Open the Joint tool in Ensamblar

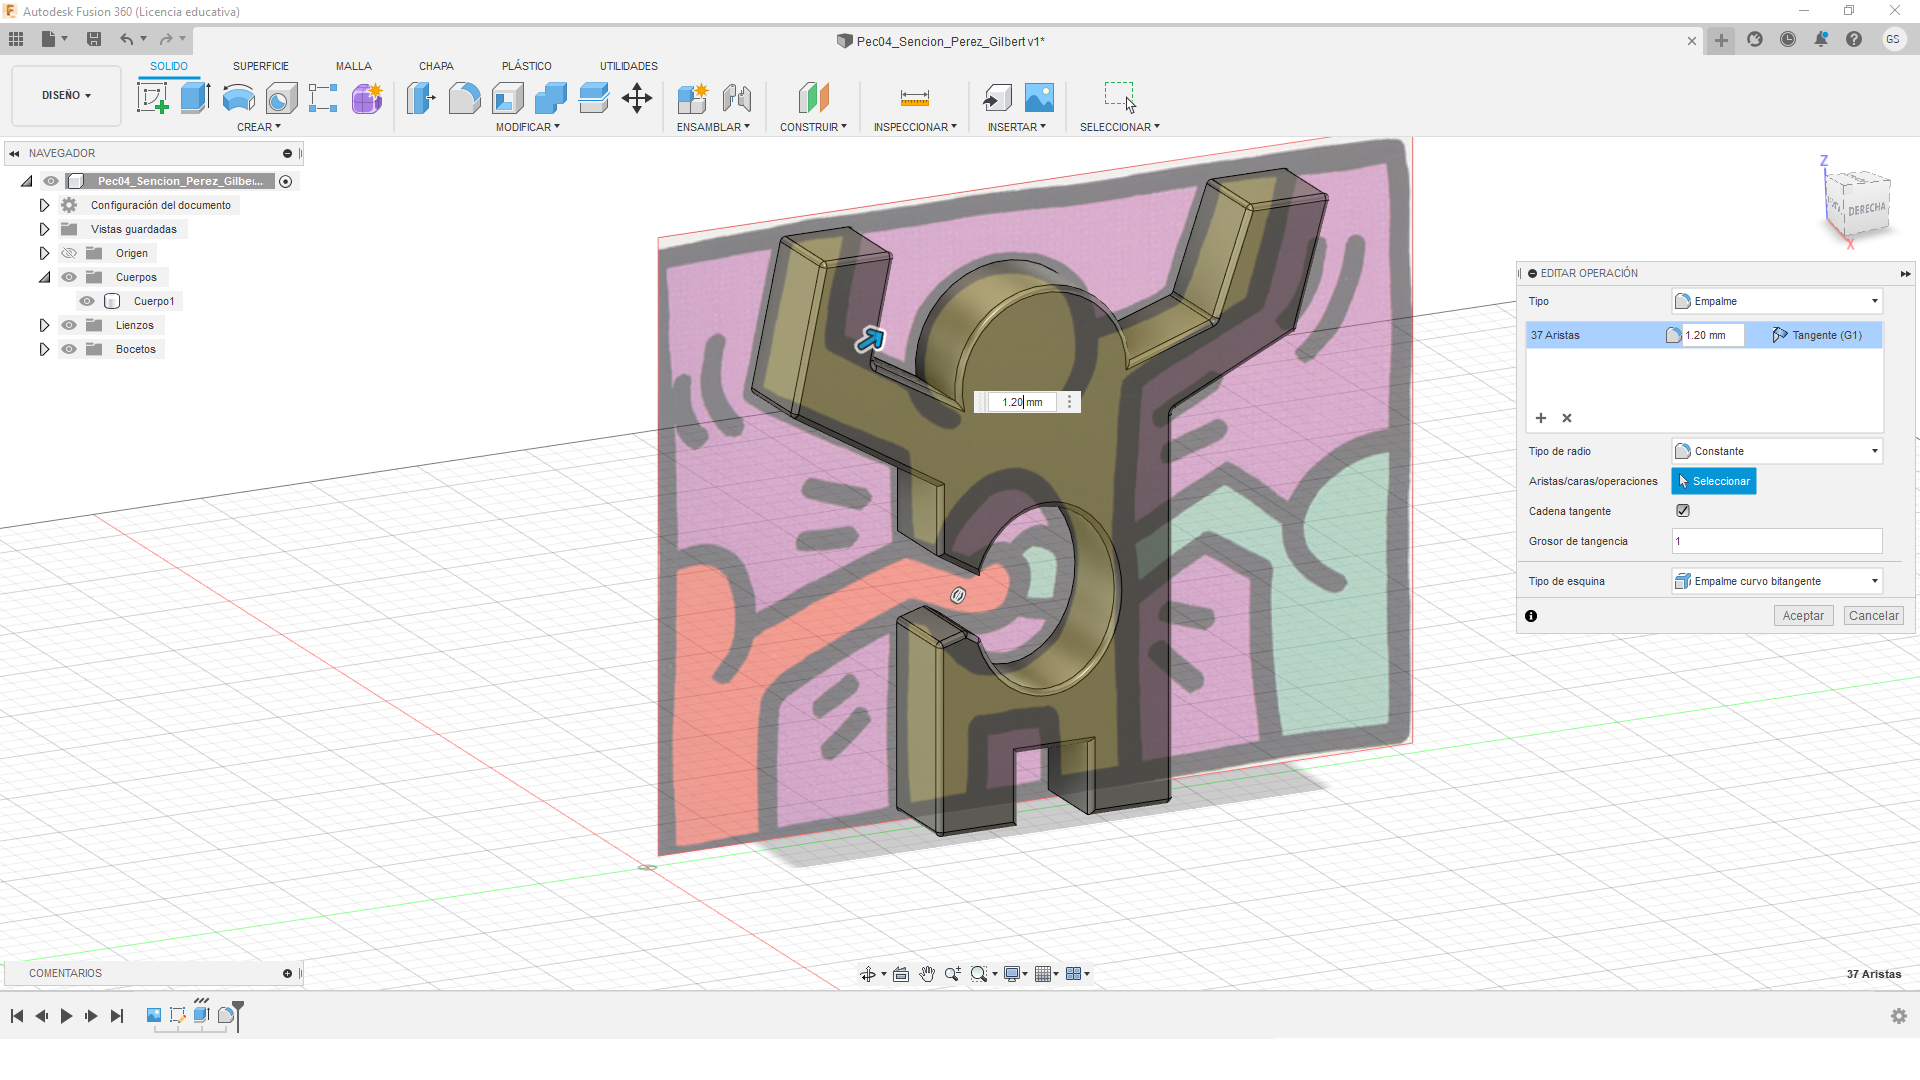point(737,98)
